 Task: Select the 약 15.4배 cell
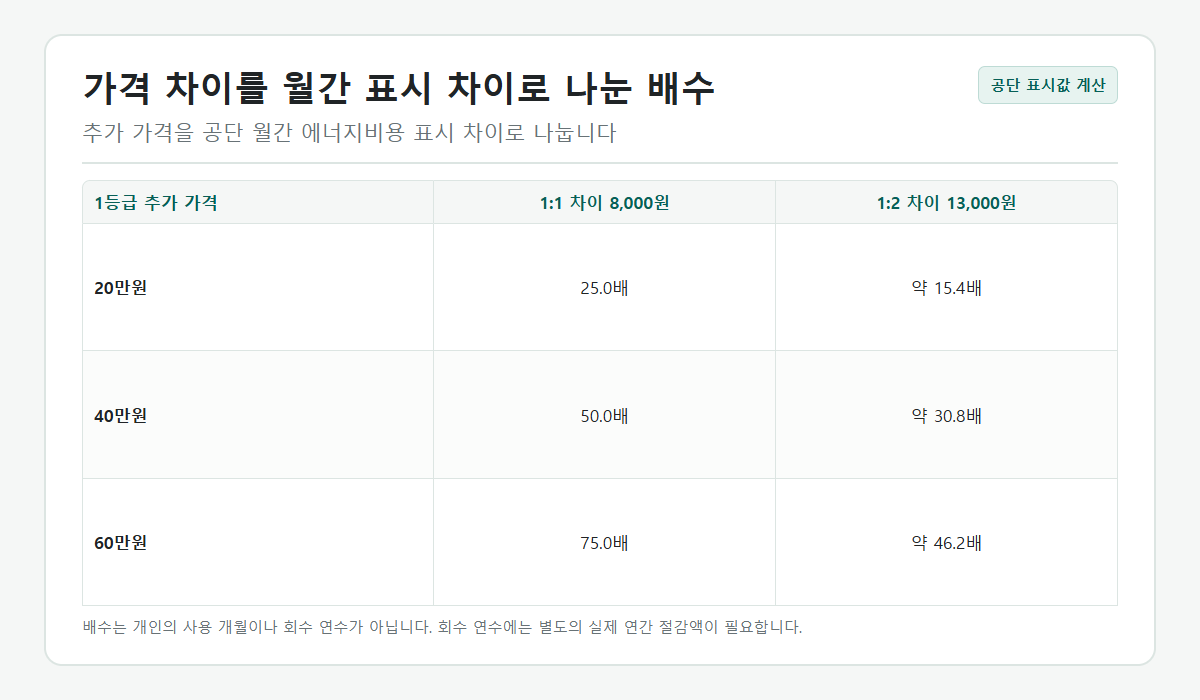pos(946,288)
